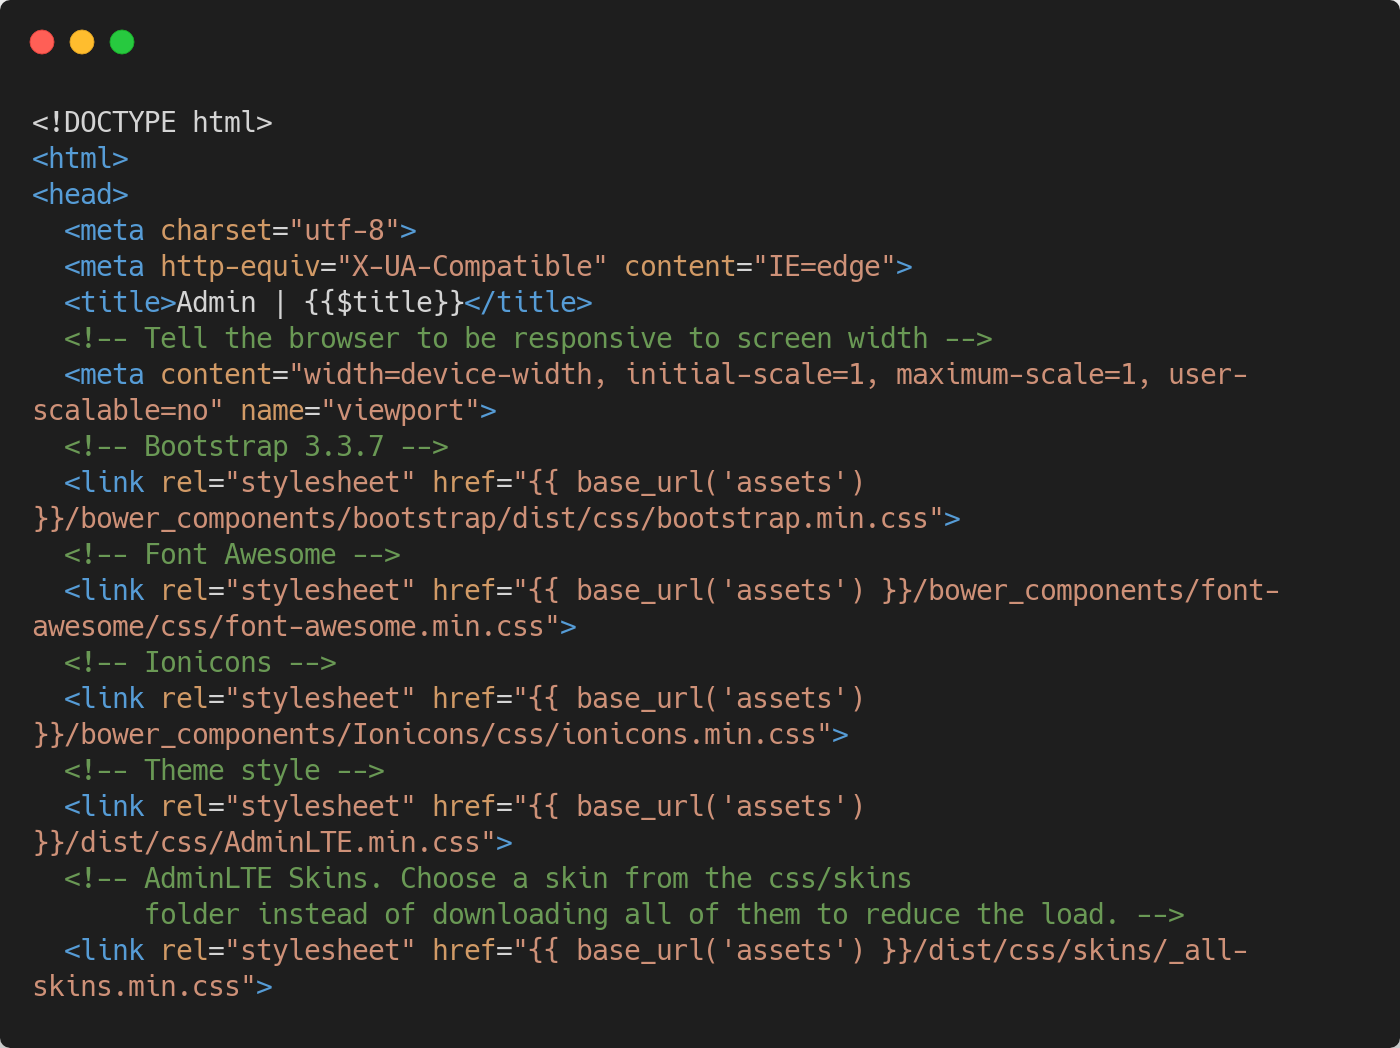
Task: Select the AdminLTE.min.css stylesheet path
Action: pyautogui.click(x=270, y=842)
